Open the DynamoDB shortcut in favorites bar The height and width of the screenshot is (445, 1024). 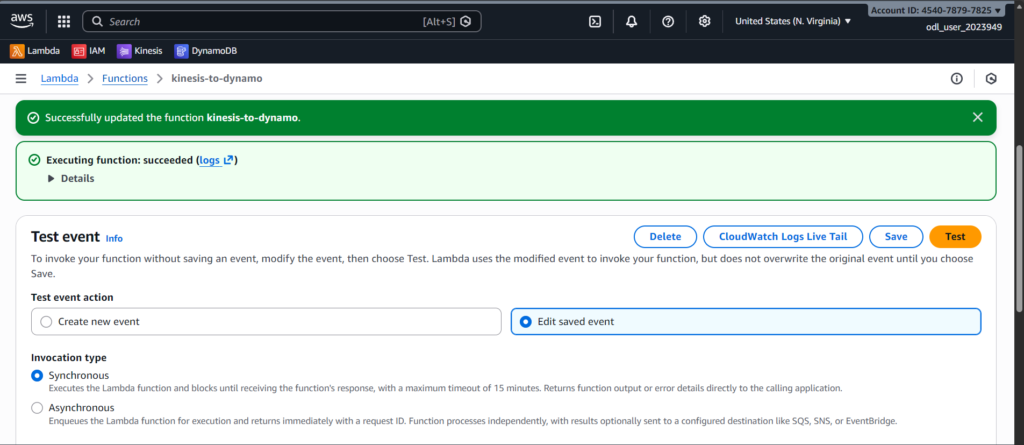tap(206, 50)
